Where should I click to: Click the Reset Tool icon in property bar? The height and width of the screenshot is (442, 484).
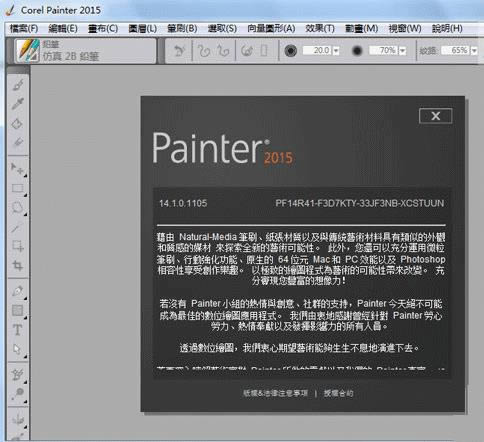point(179,51)
